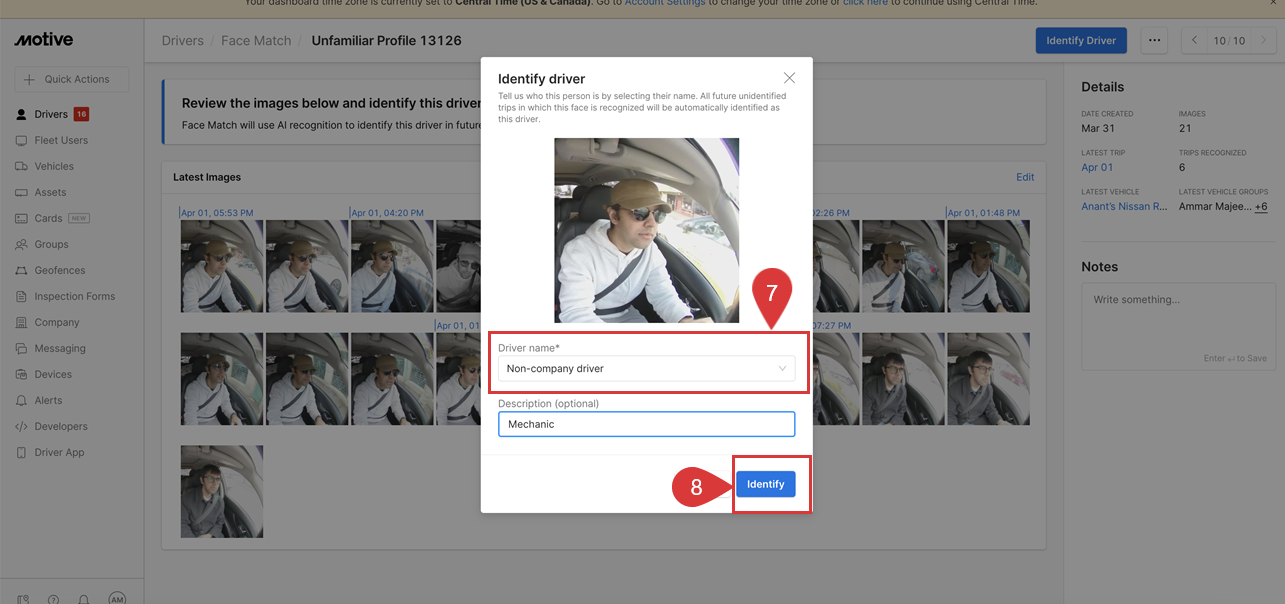The width and height of the screenshot is (1285, 604).
Task: Open the AM user avatar menu
Action: pos(117,598)
